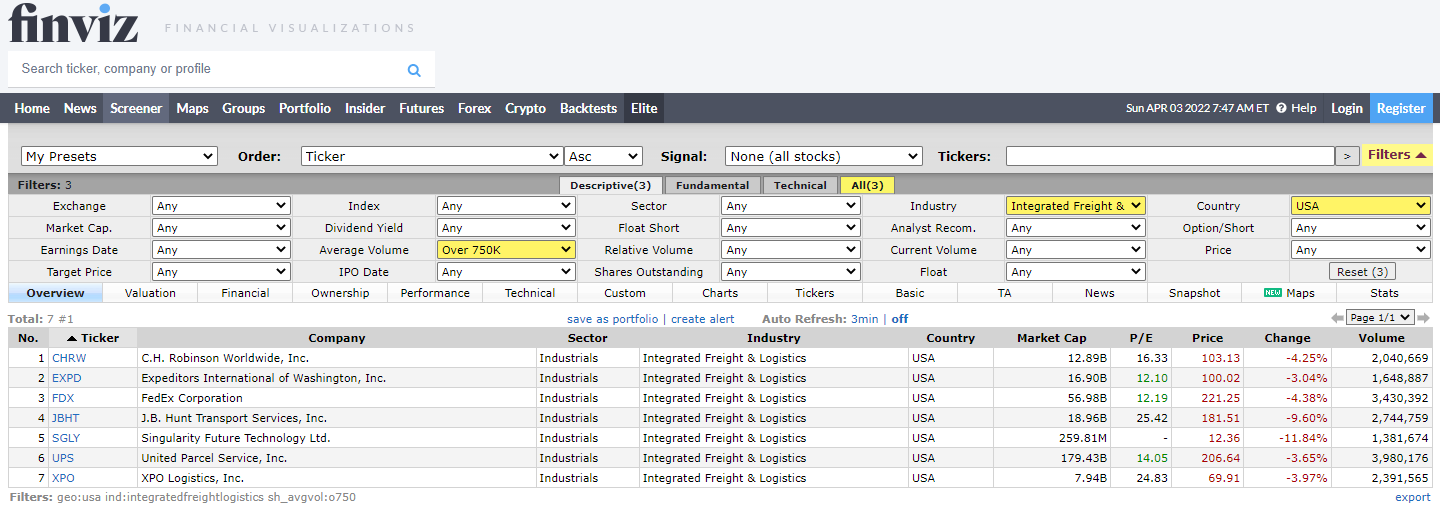Click the next page arrow icon
Viewport: 1440px width, 506px height.
click(1424, 318)
